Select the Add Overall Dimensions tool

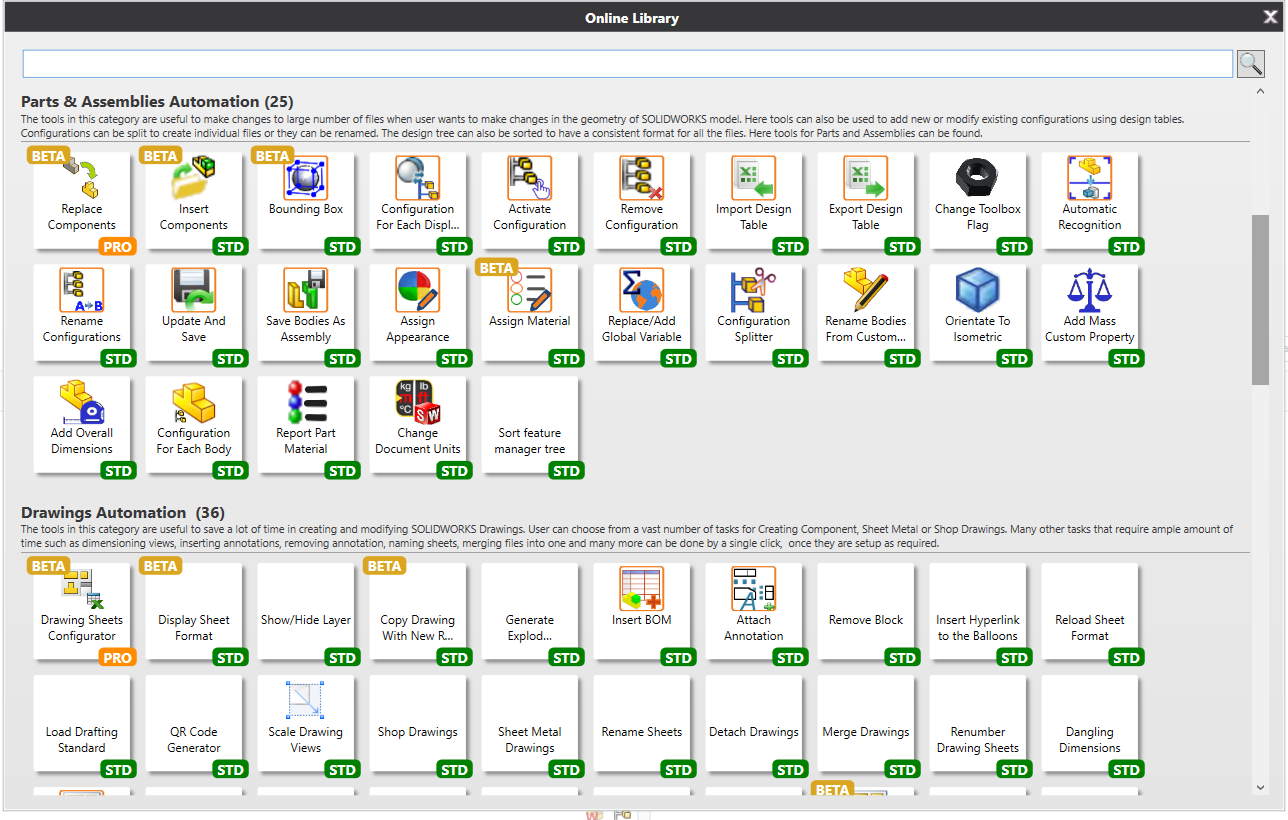point(82,425)
